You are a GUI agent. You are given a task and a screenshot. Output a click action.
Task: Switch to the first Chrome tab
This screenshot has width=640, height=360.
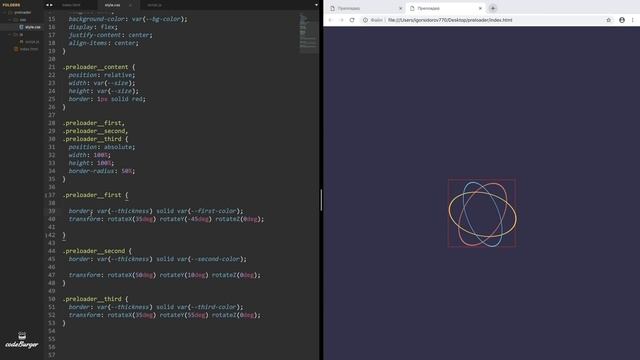point(365,8)
